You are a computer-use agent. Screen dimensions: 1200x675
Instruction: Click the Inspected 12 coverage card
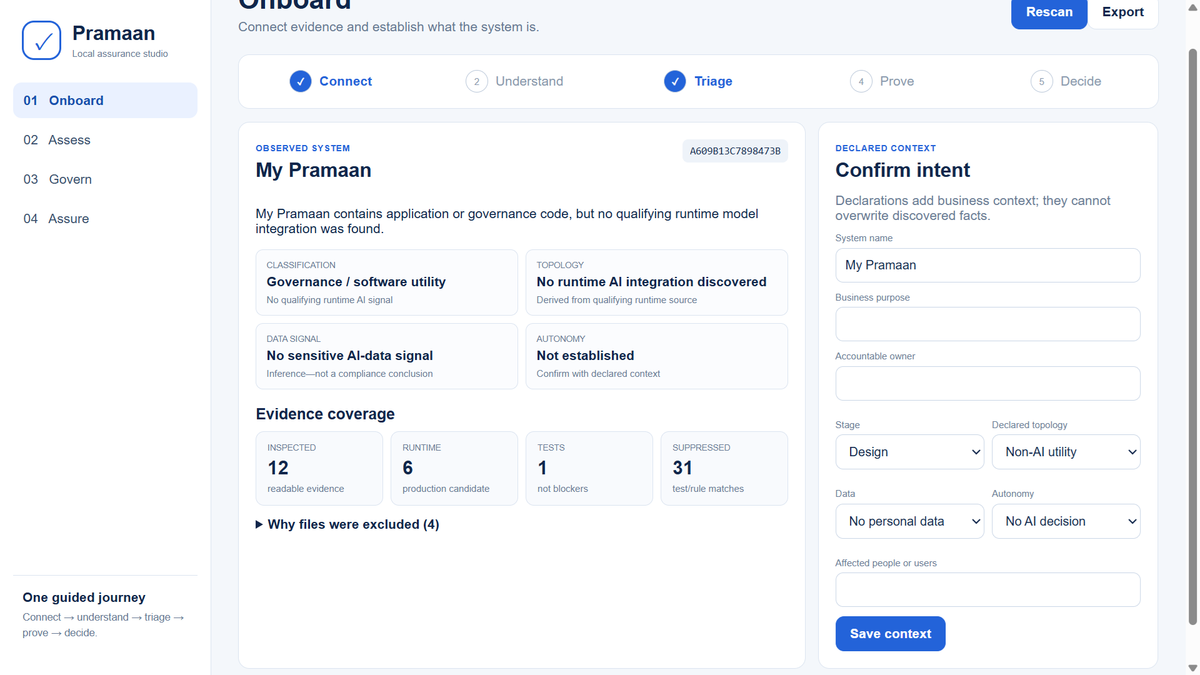tap(319, 468)
